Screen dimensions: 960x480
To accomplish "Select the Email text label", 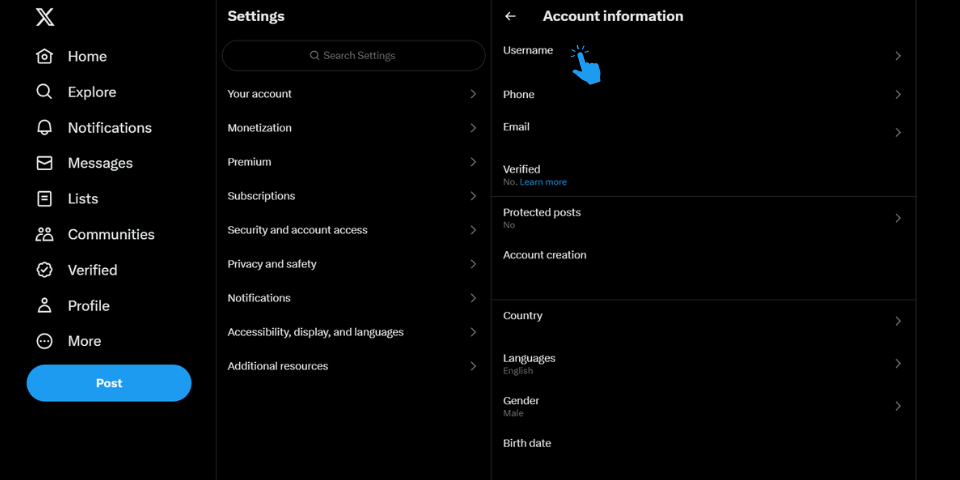I will click(x=516, y=127).
